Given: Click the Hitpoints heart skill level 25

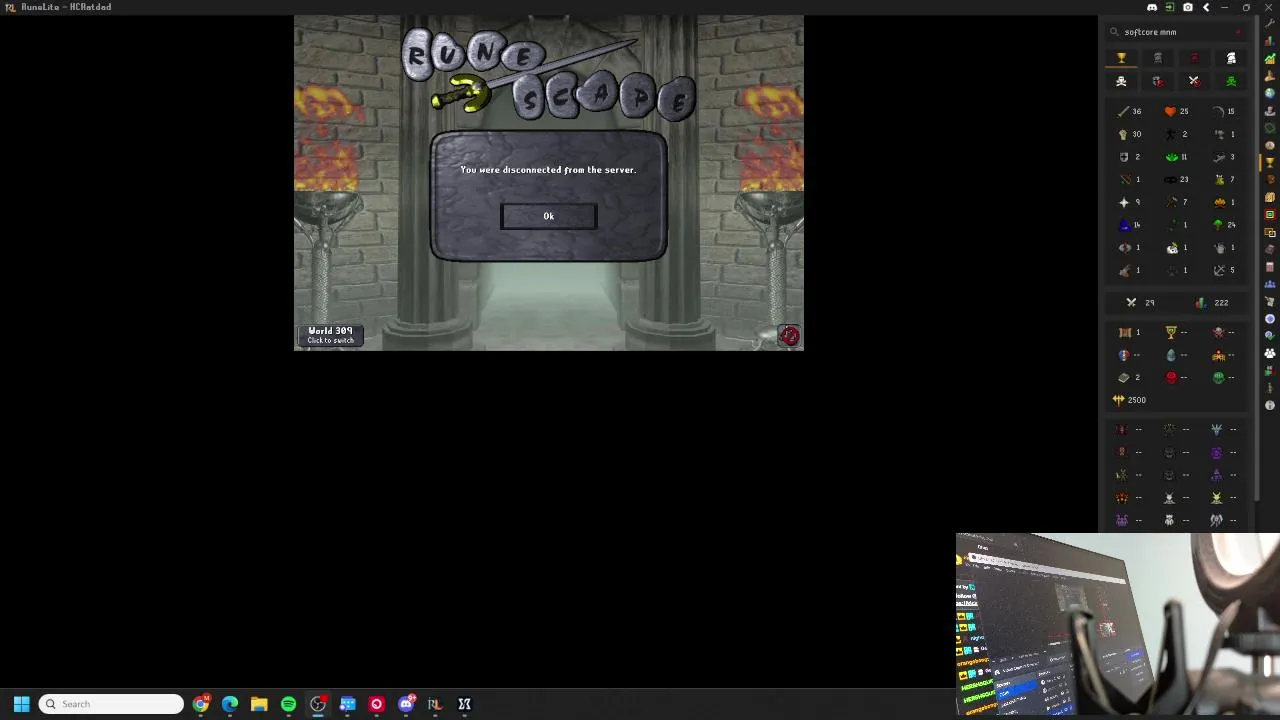Looking at the screenshot, I should [x=1177, y=111].
